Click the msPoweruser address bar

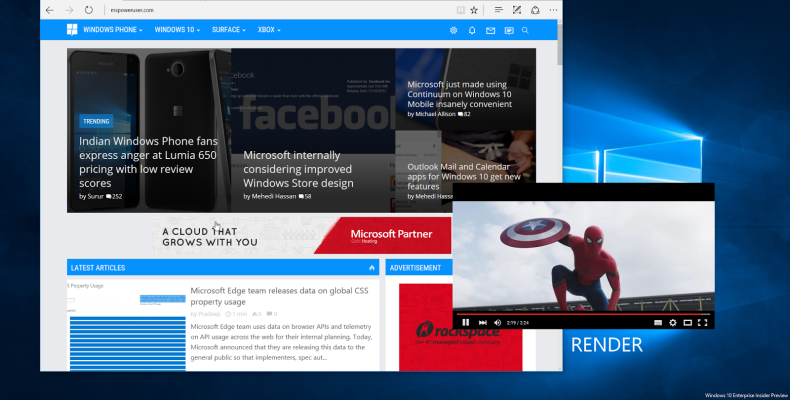coord(277,10)
